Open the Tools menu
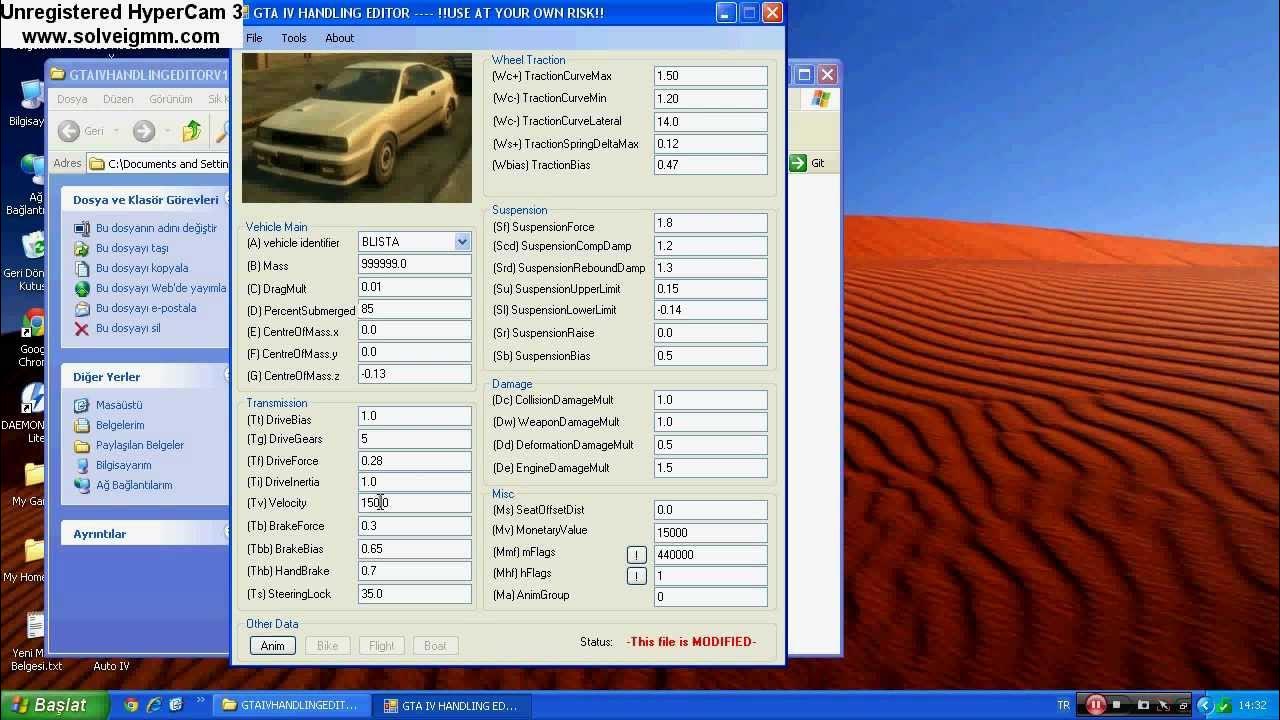1280x720 pixels. 294,38
